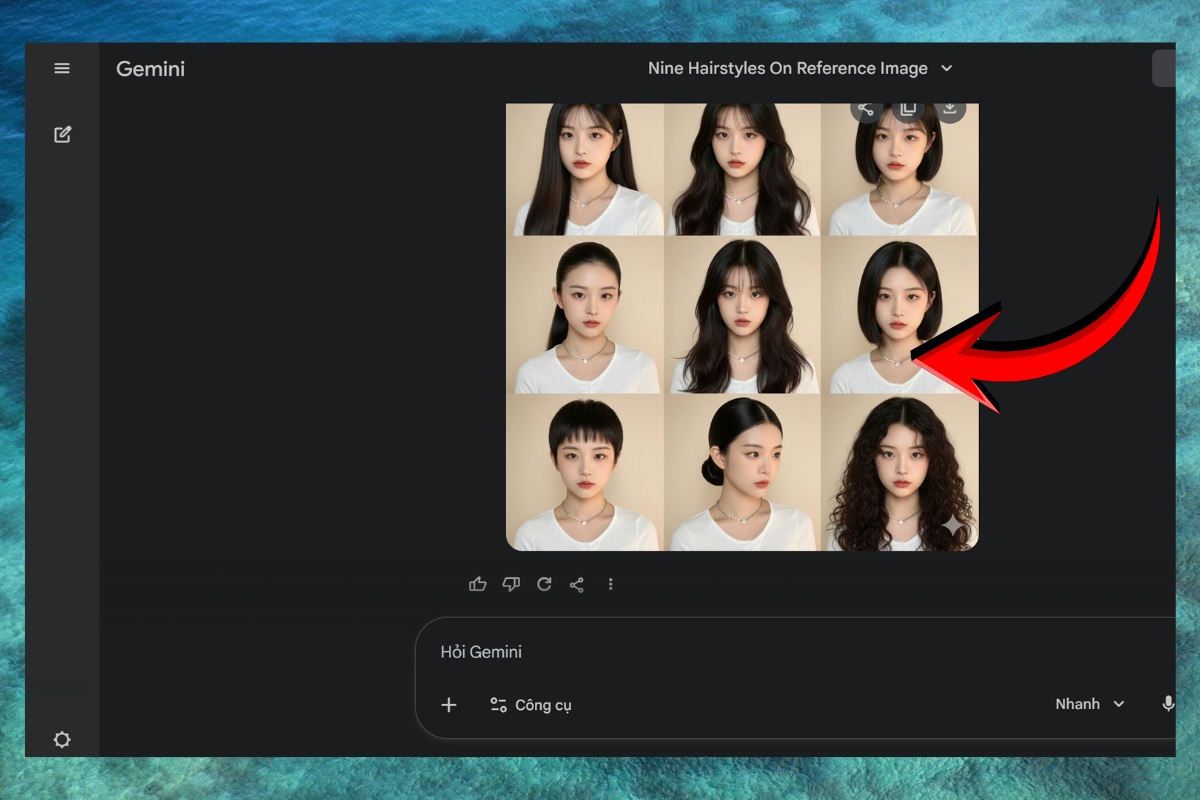Add a file with the plus icon
Viewport: 1200px width, 800px height.
(449, 705)
